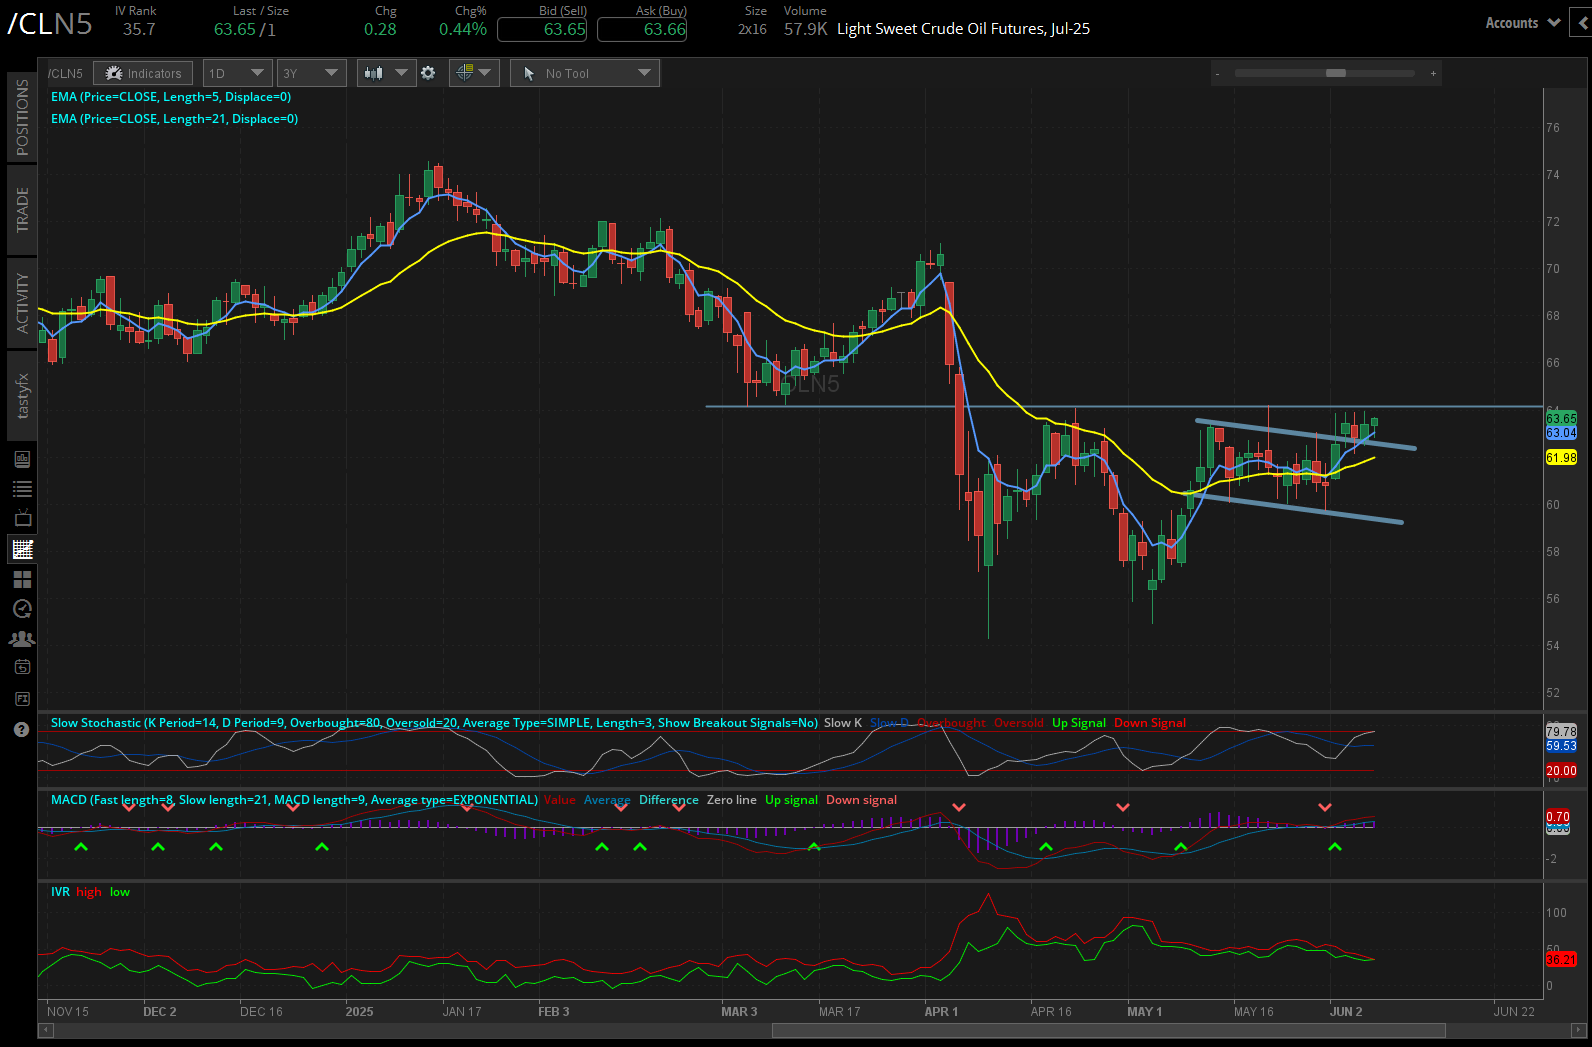Open the quote book sidebar icon
Screen dimensions: 1592x1047
pos(22,459)
